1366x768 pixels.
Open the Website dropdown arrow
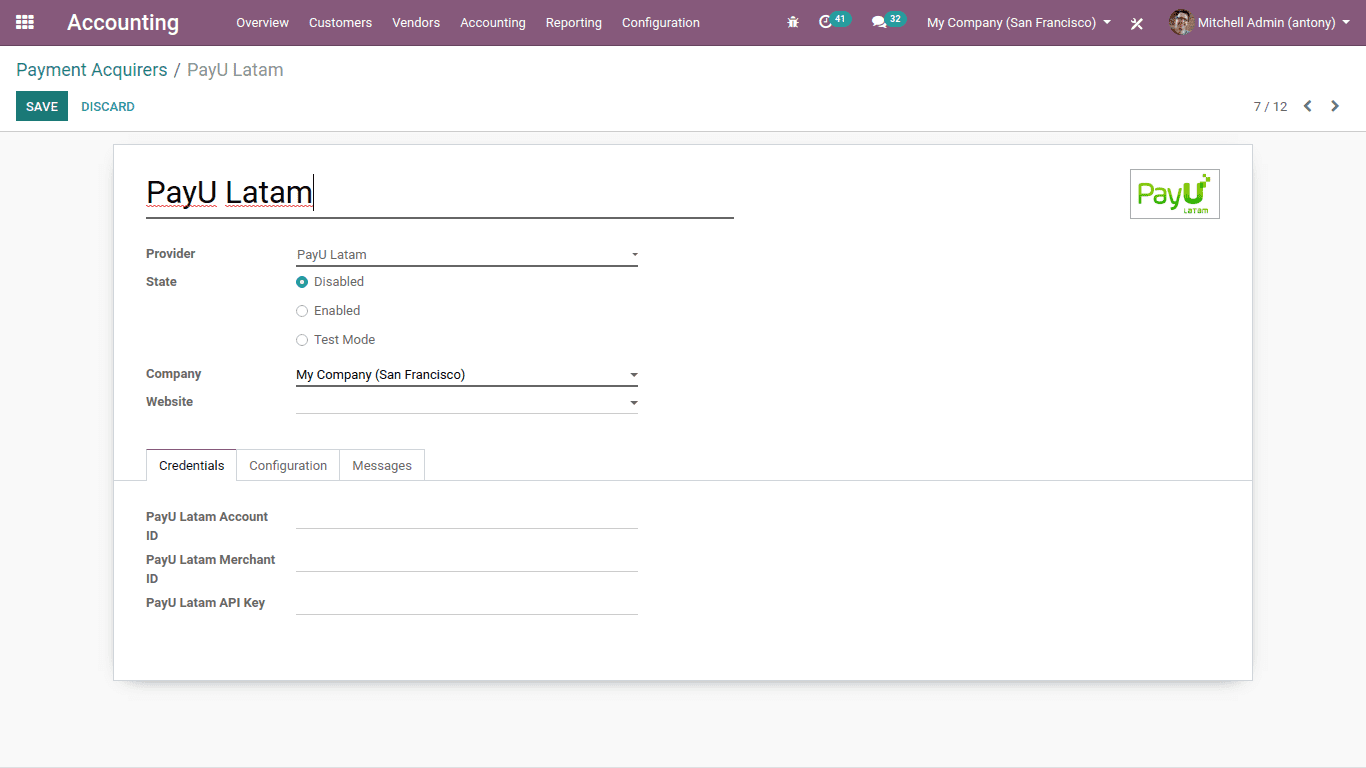[633, 404]
